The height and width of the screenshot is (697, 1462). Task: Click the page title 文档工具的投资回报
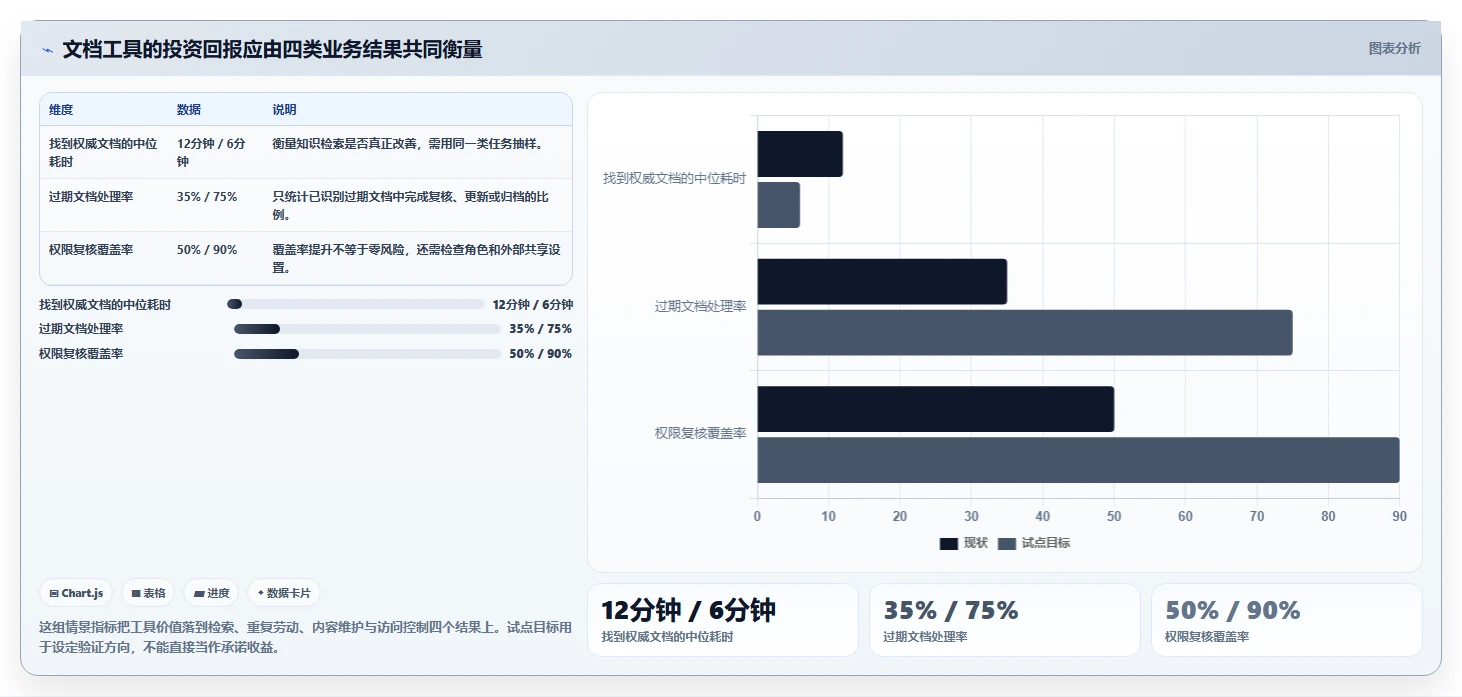(272, 49)
